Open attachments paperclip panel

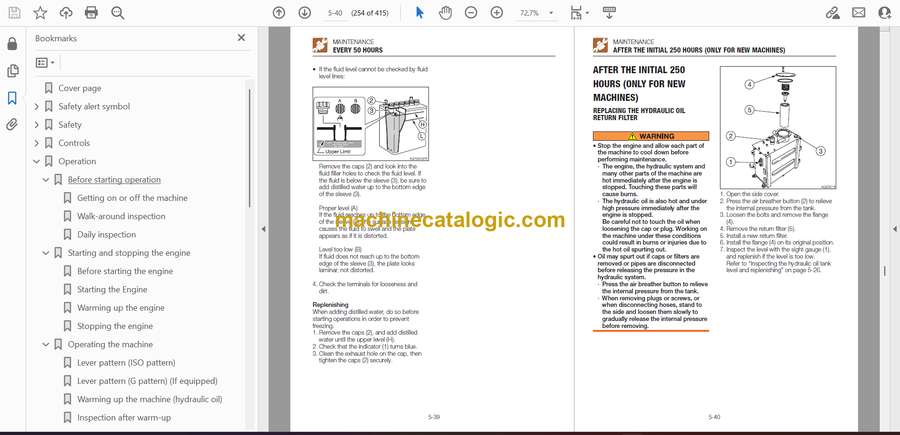[12, 125]
